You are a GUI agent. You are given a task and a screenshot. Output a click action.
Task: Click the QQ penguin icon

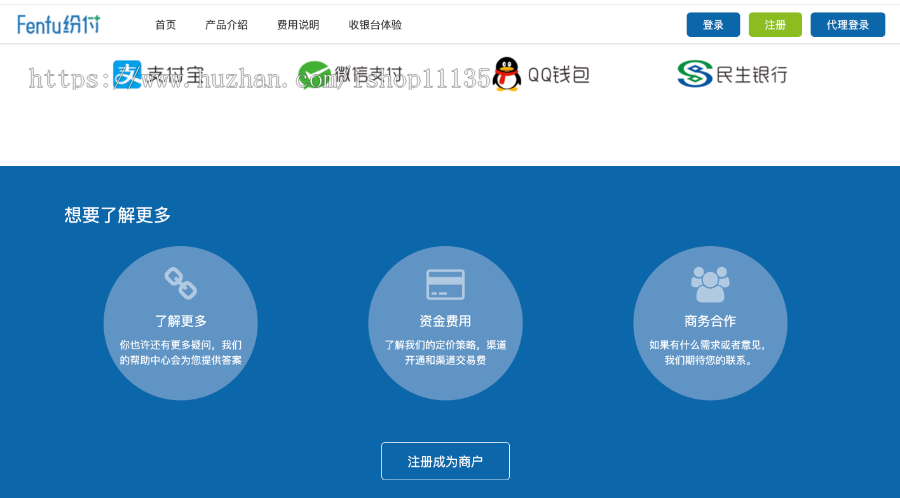coord(507,74)
